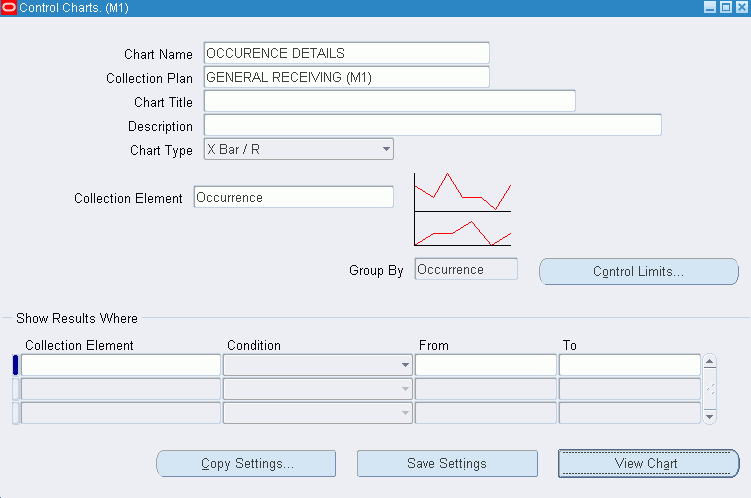Minimize the Control Charts window

pos(710,7)
